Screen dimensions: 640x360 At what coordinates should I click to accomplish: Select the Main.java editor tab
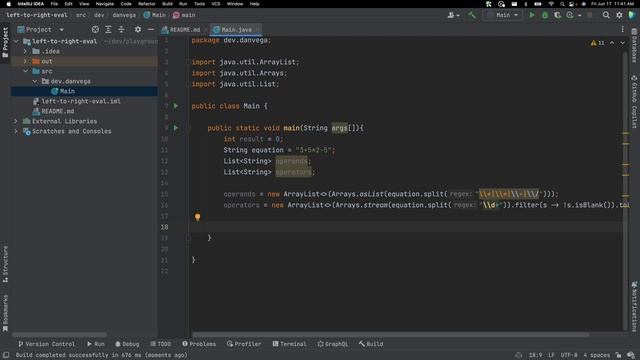tap(236, 29)
